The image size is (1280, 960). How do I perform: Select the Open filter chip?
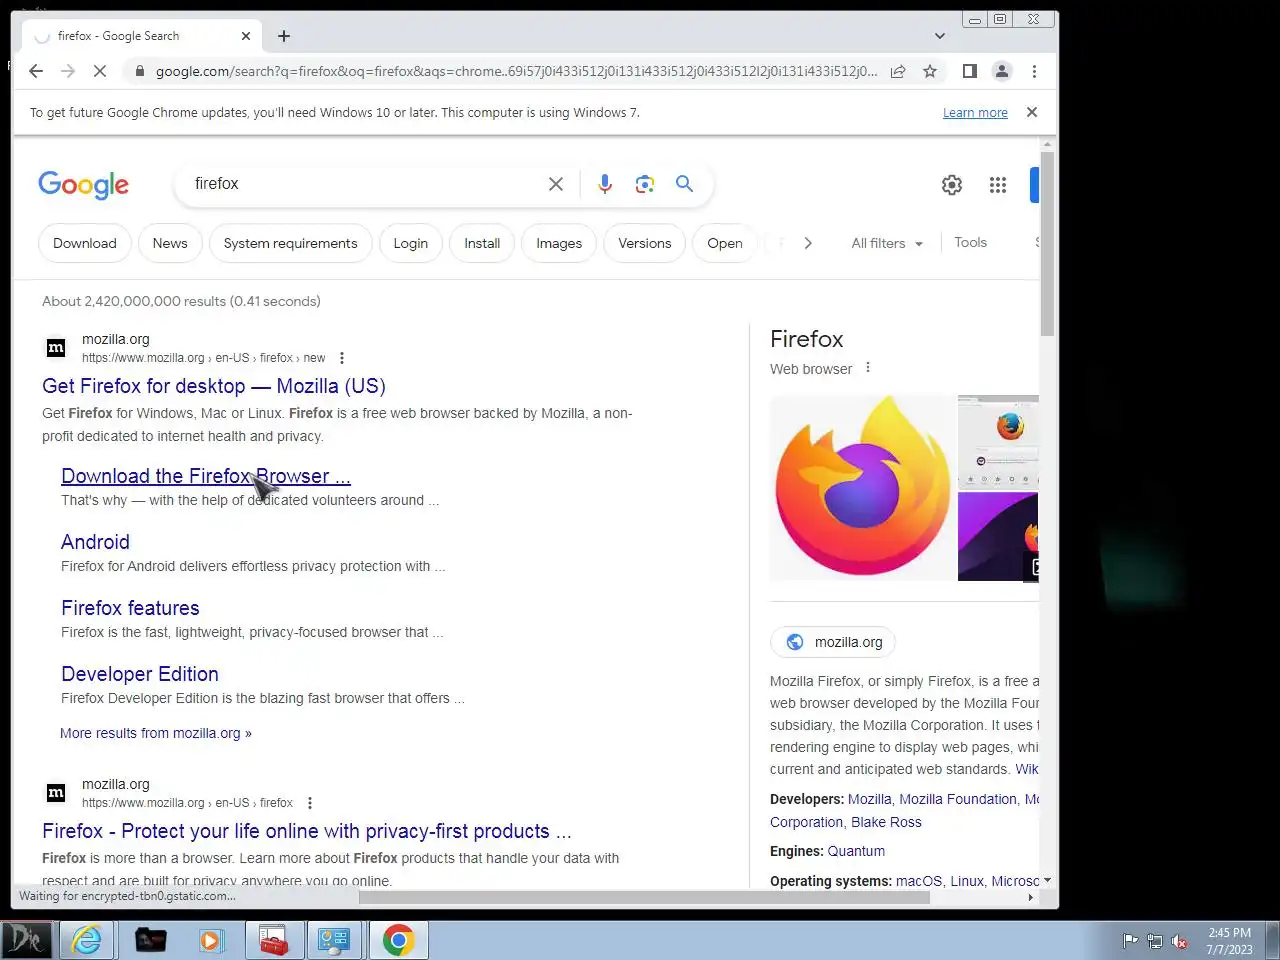[x=725, y=243]
